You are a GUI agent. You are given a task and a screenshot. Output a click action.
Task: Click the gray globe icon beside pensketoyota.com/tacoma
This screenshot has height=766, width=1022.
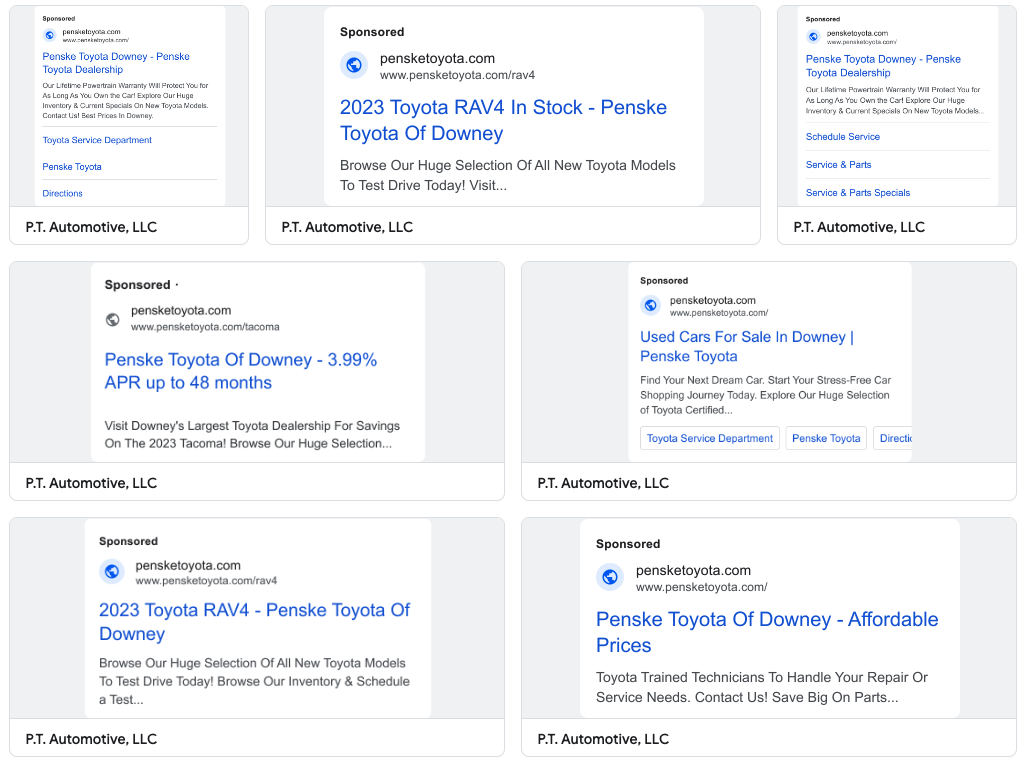[113, 319]
